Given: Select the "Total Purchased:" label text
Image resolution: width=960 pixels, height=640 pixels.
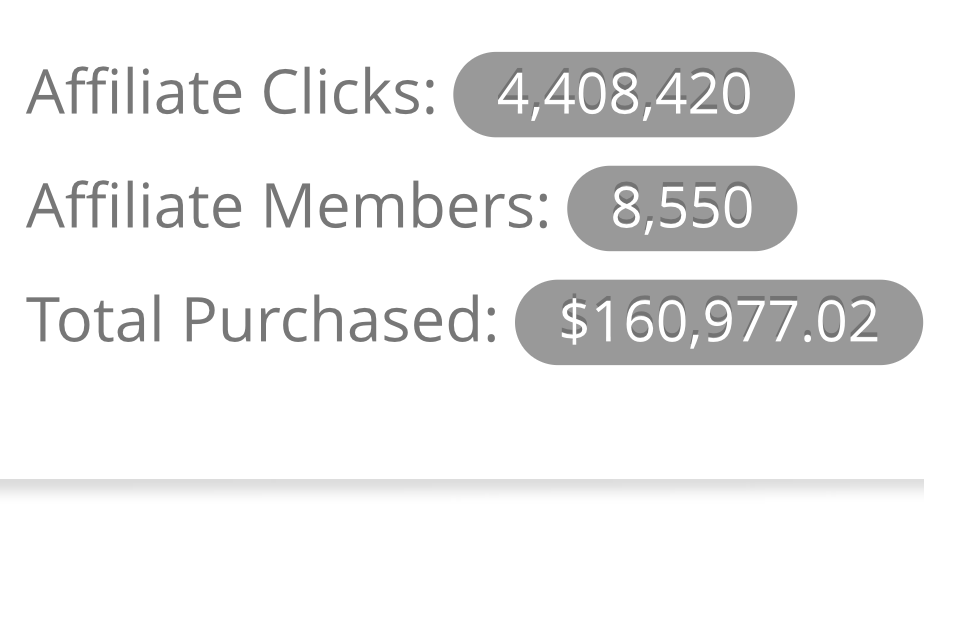Looking at the screenshot, I should [x=262, y=320].
